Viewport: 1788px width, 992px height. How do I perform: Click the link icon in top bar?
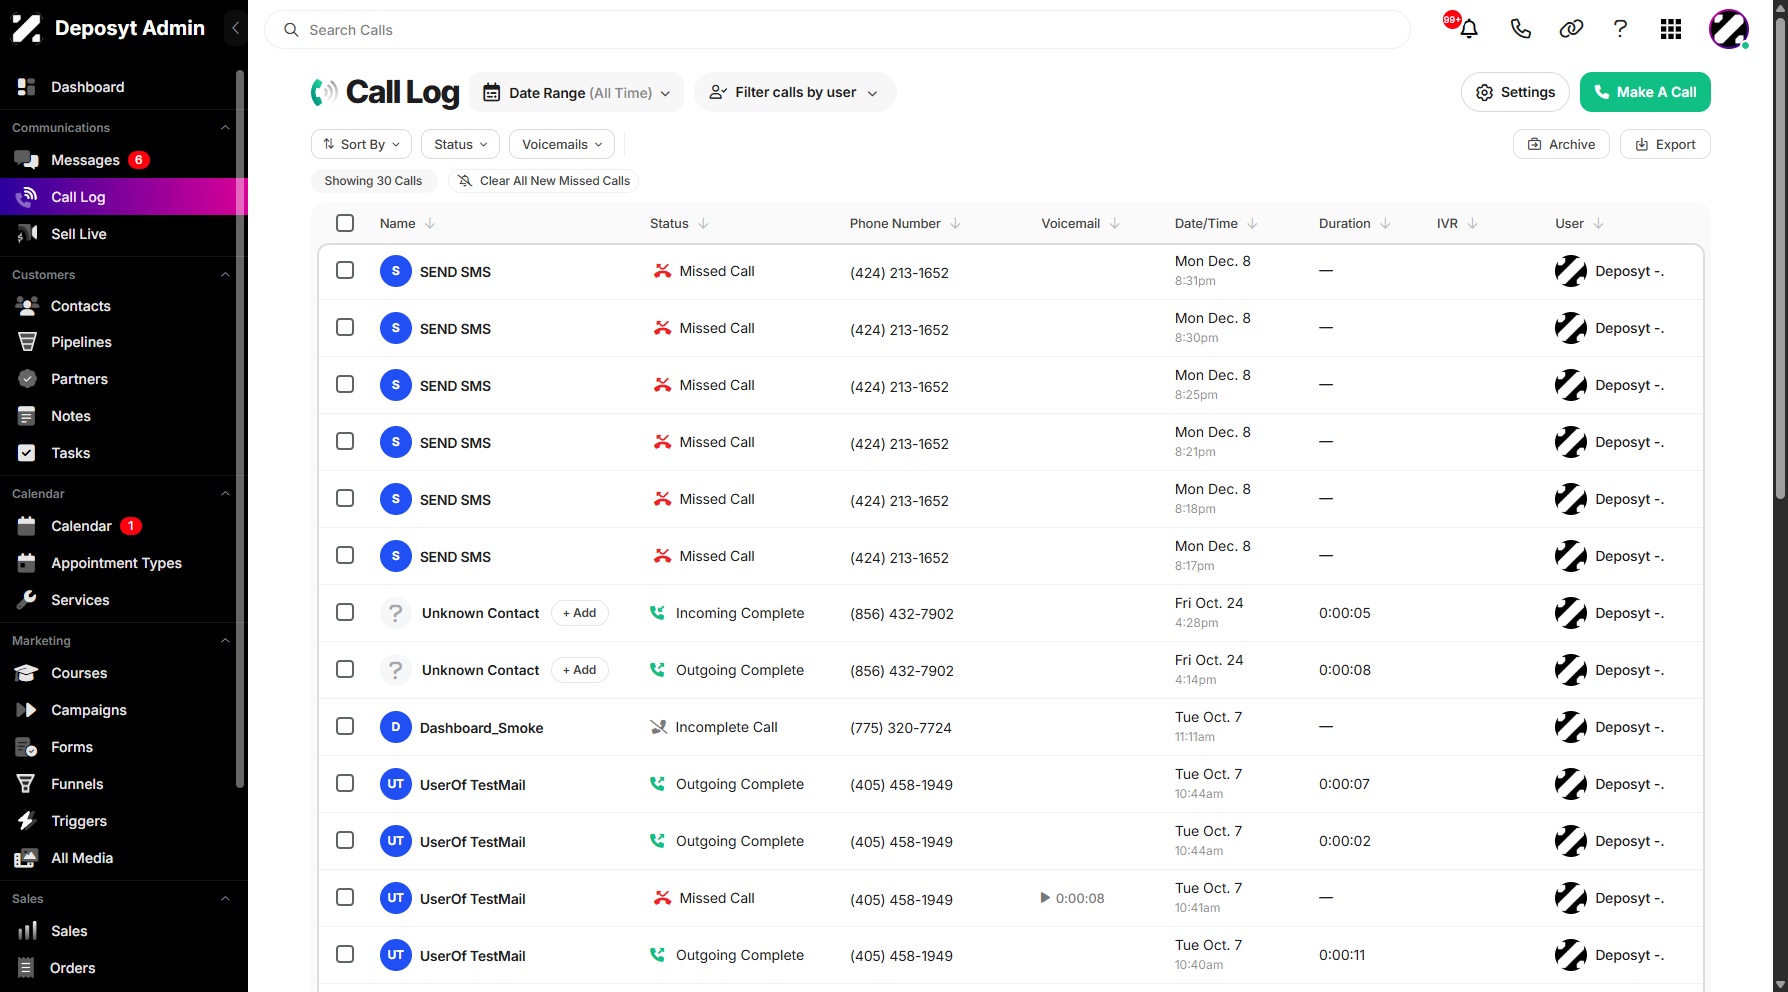(x=1571, y=29)
